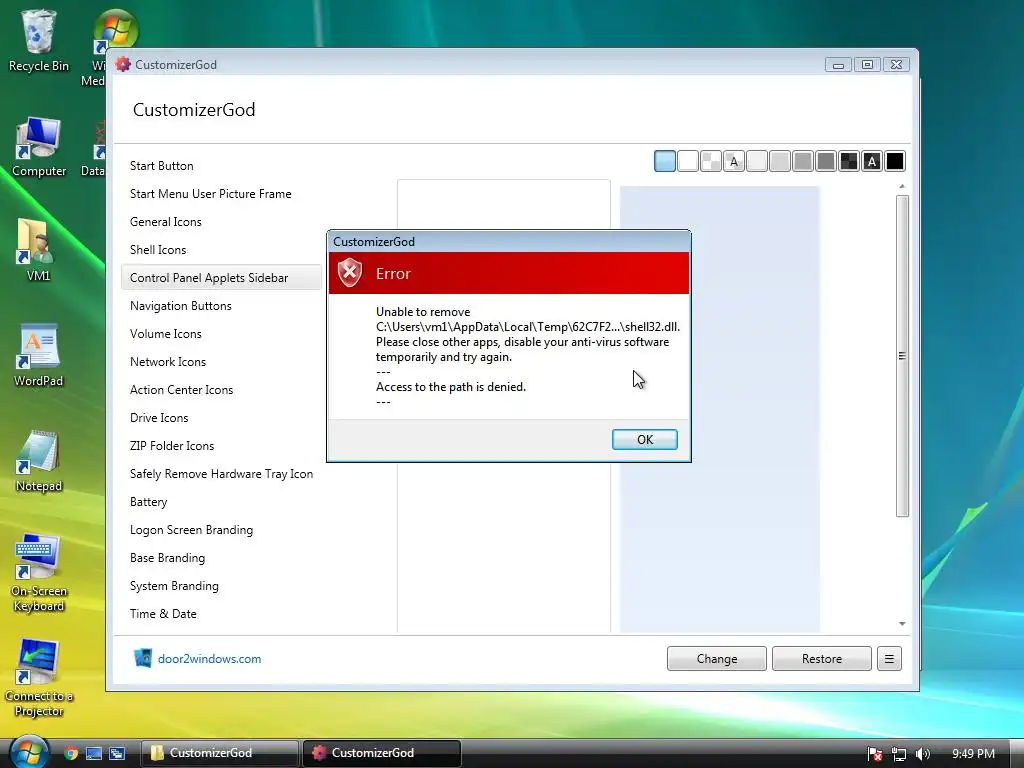1024x768 pixels.
Task: Switch to CustomizerGod app taskbar button
Action: (x=381, y=753)
